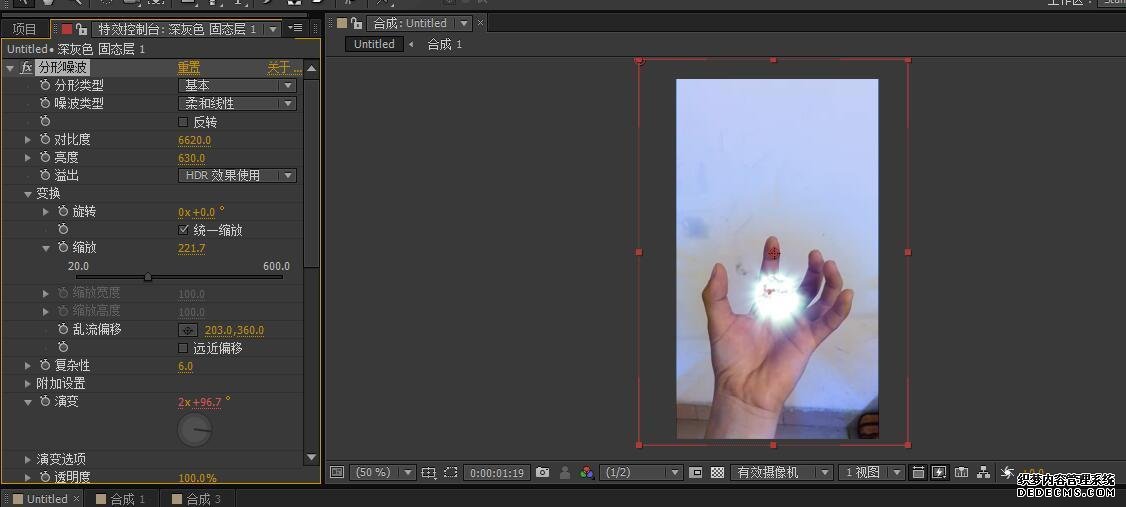Toggle the 亮度 stopwatch keyframe
This screenshot has height=507, width=1126.
[x=45, y=157]
